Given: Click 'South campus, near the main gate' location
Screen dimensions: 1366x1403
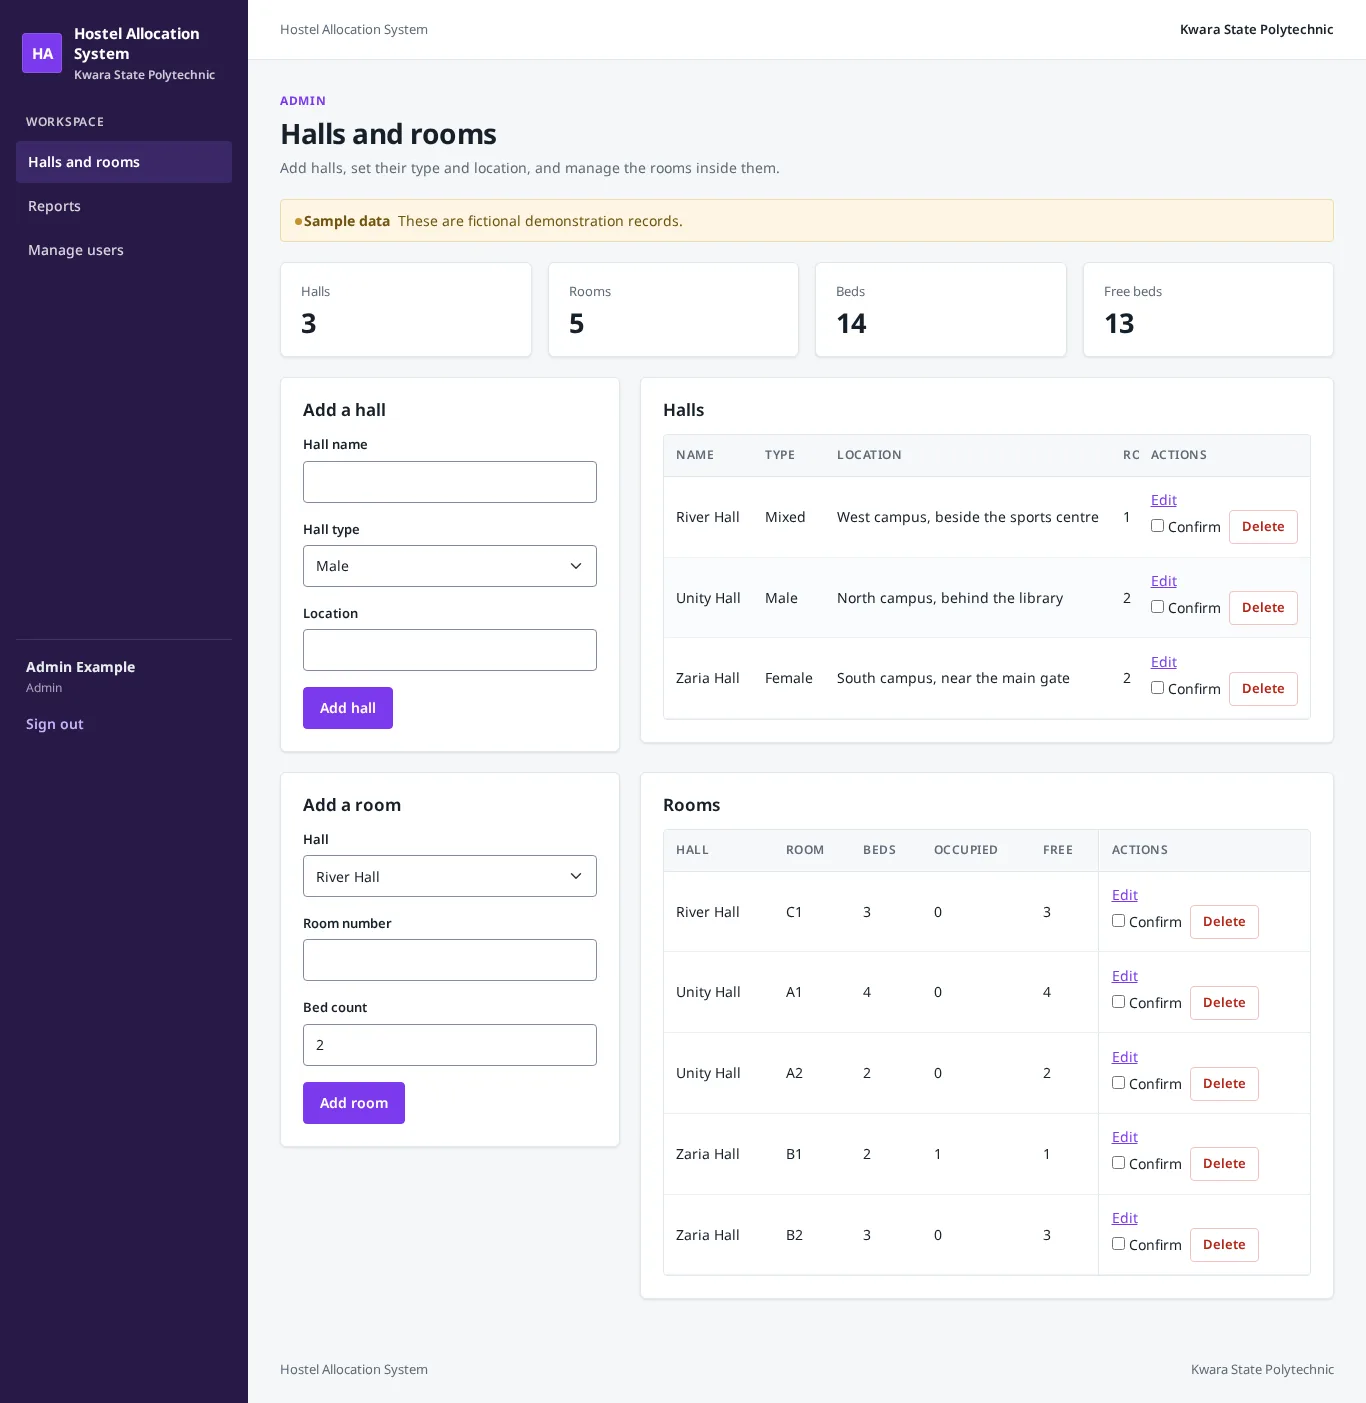Looking at the screenshot, I should pyautogui.click(x=953, y=678).
